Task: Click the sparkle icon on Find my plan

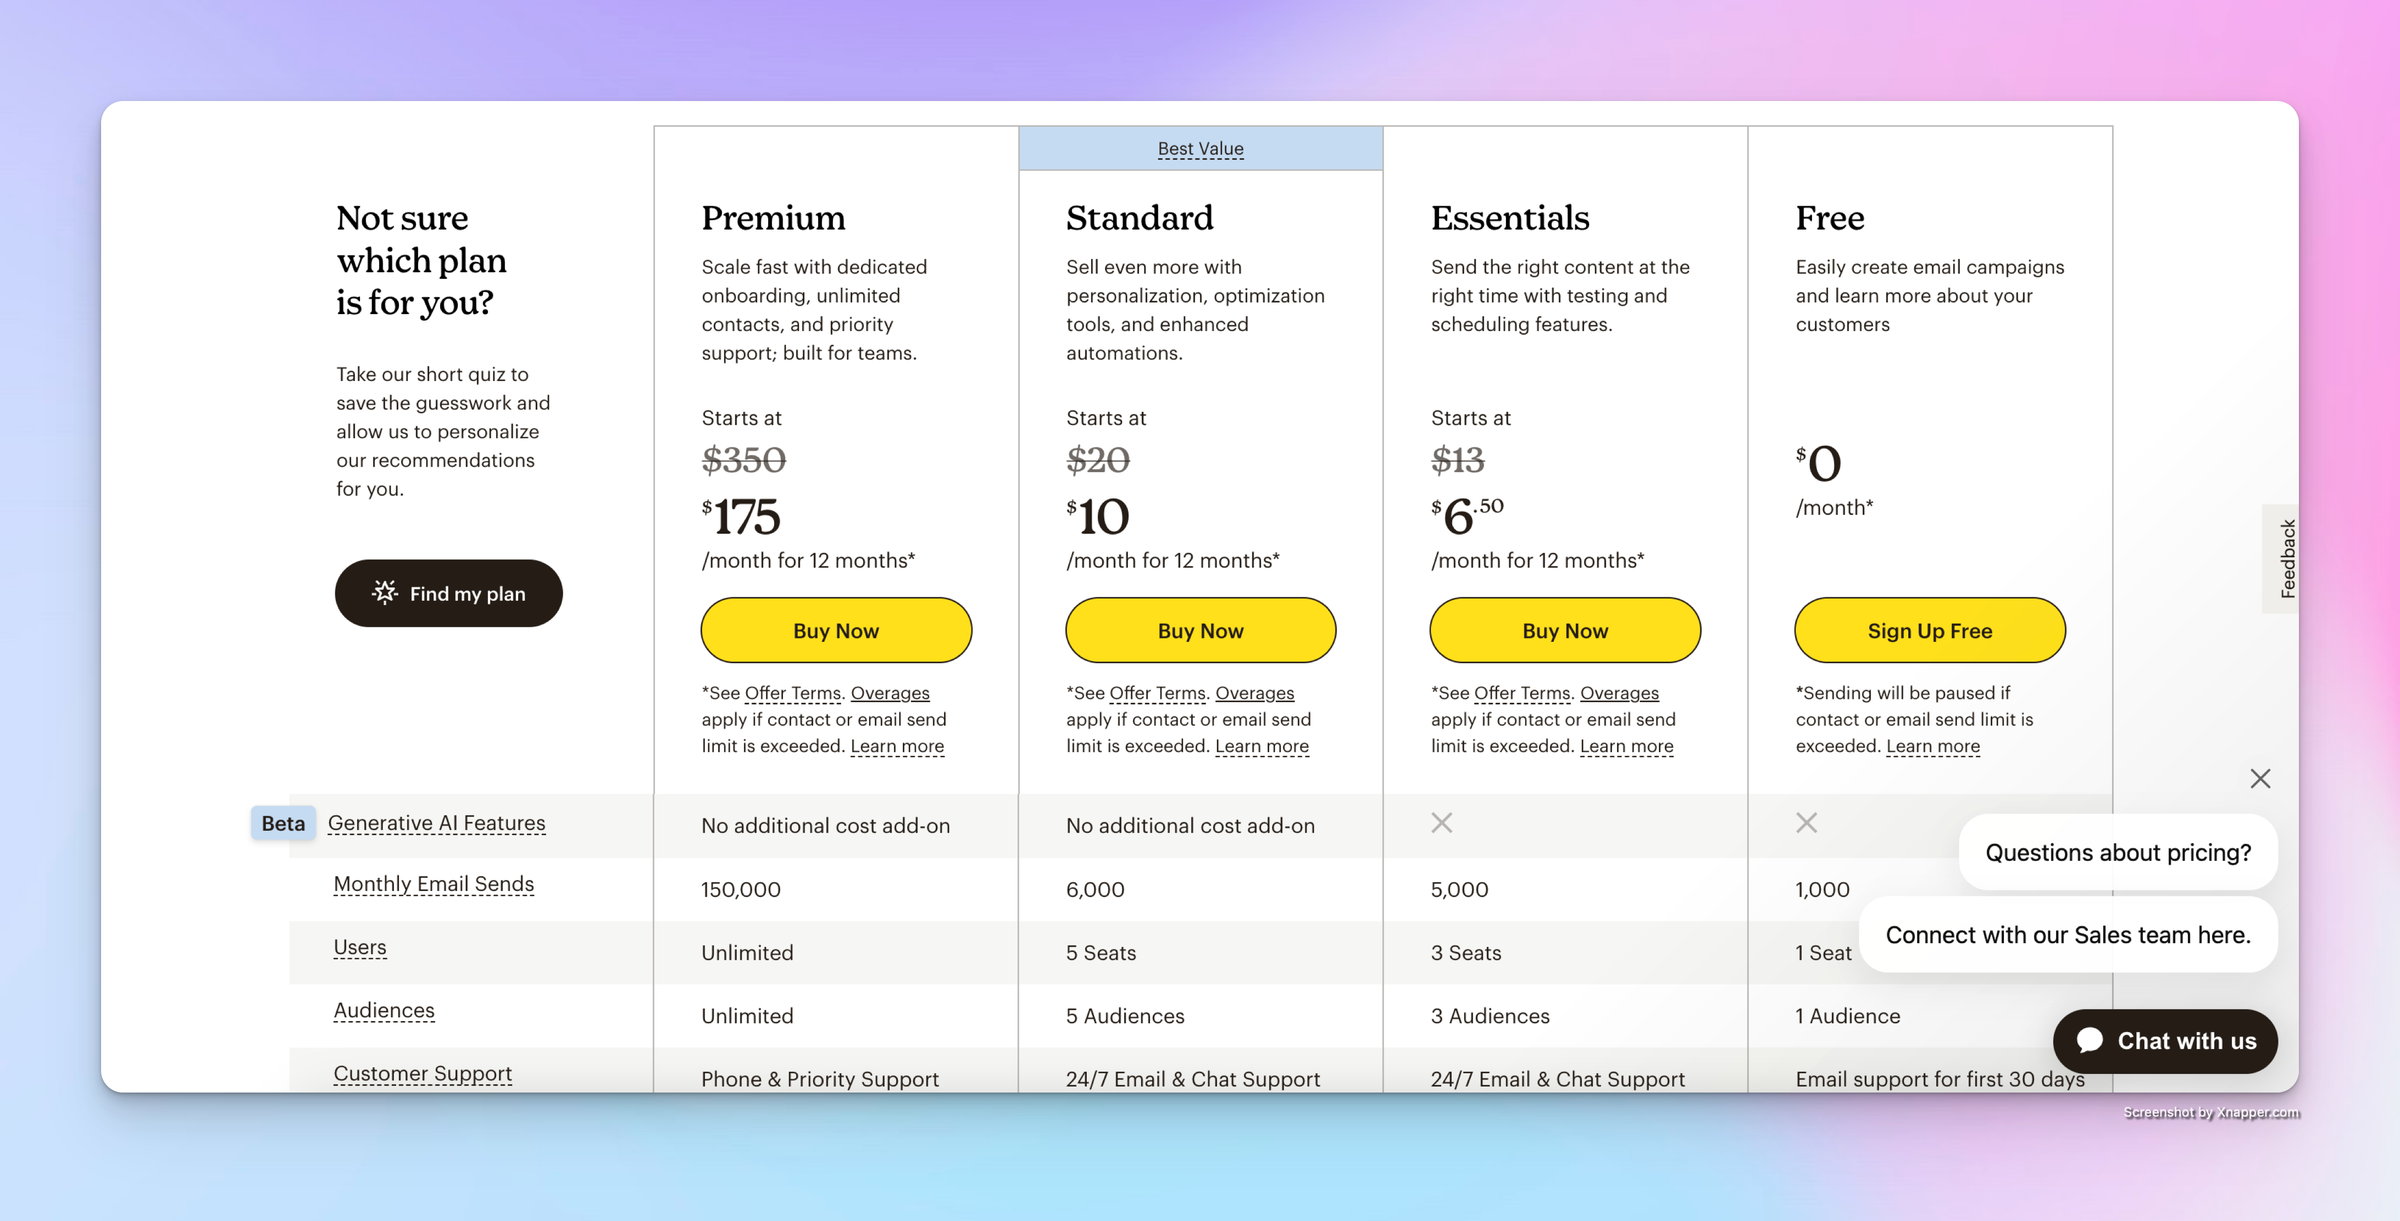Action: tap(385, 593)
